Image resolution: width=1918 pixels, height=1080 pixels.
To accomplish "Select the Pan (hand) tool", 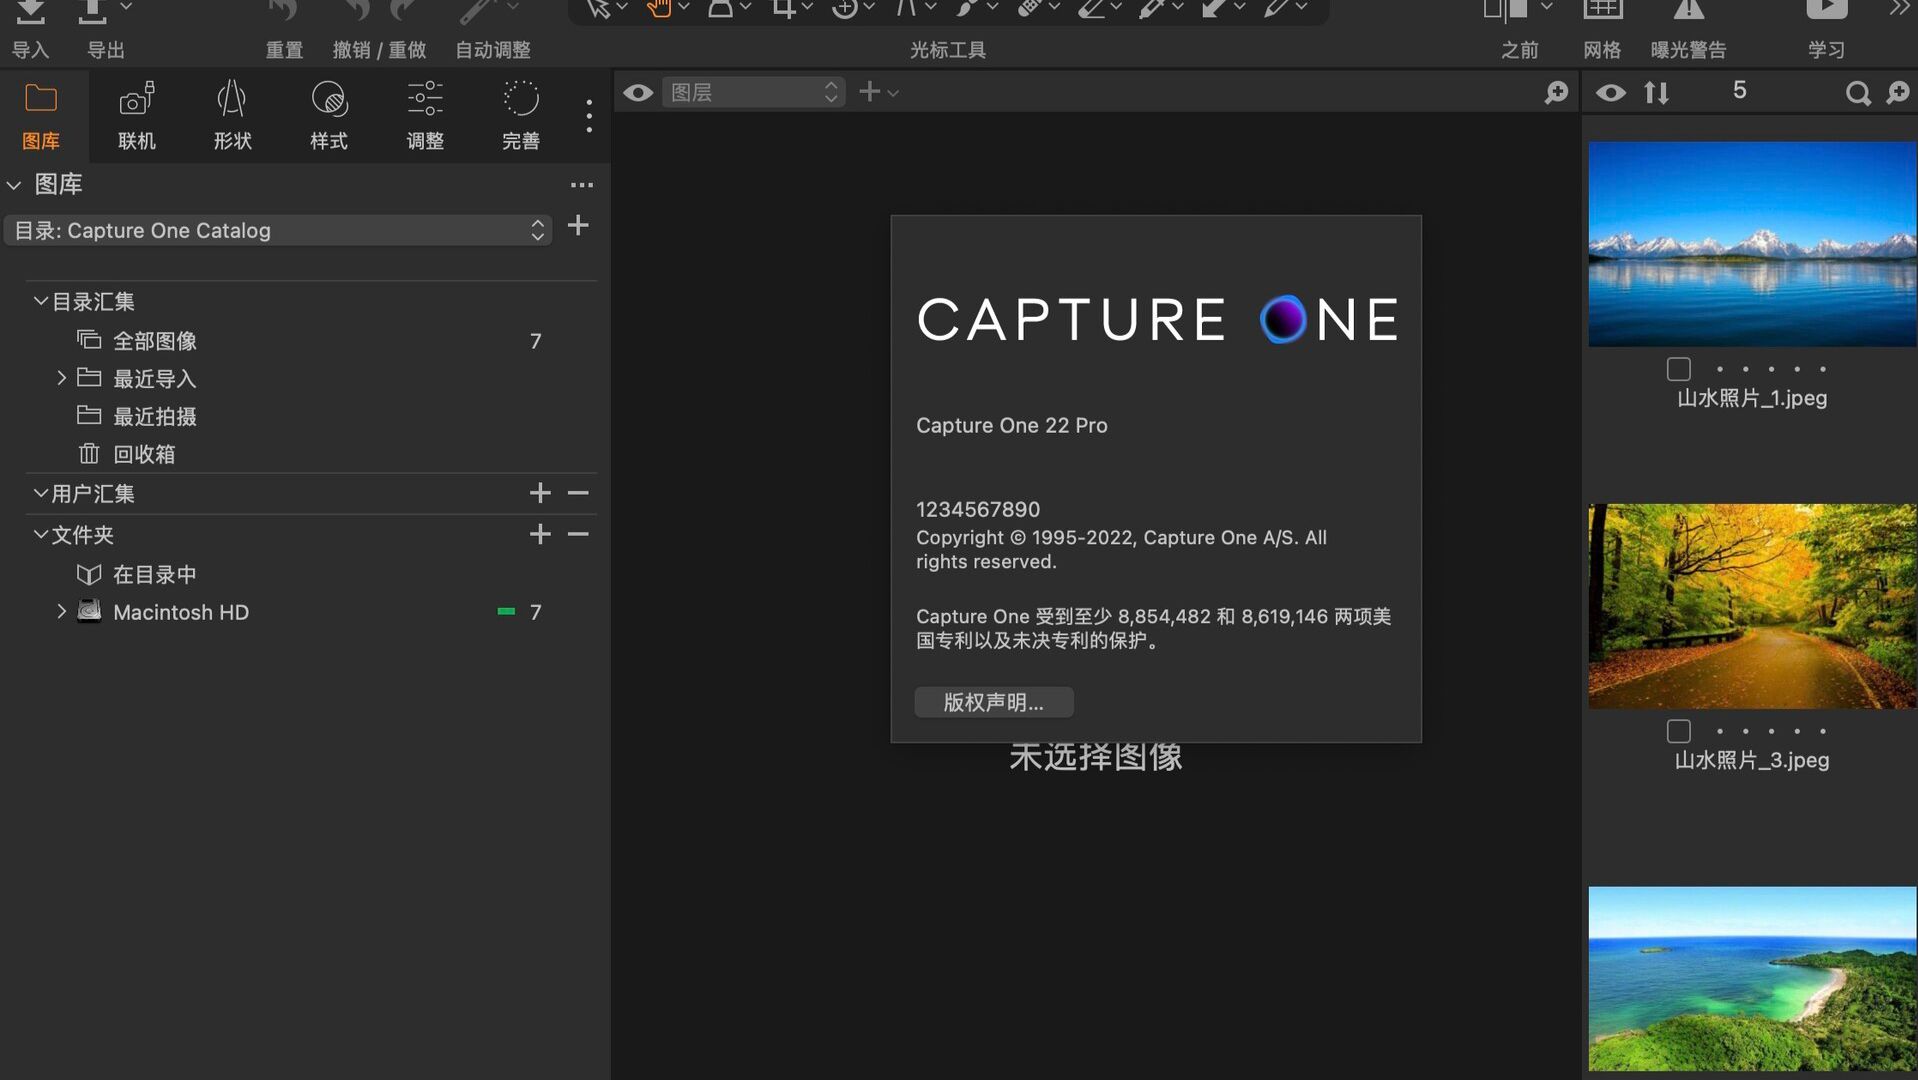I will 660,8.
